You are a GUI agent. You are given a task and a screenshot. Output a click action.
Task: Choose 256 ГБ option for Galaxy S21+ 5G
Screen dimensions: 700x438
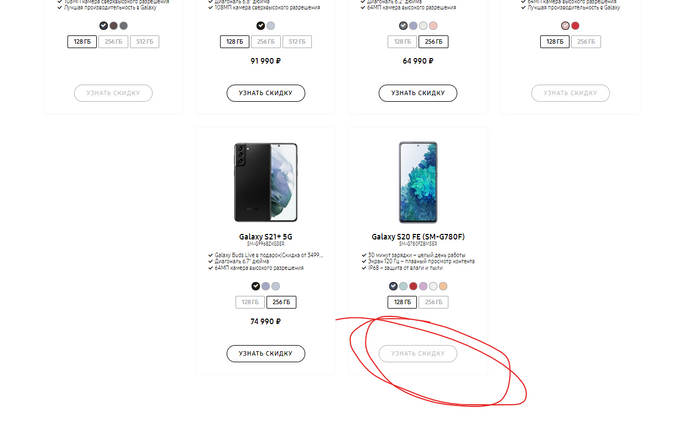coord(281,302)
